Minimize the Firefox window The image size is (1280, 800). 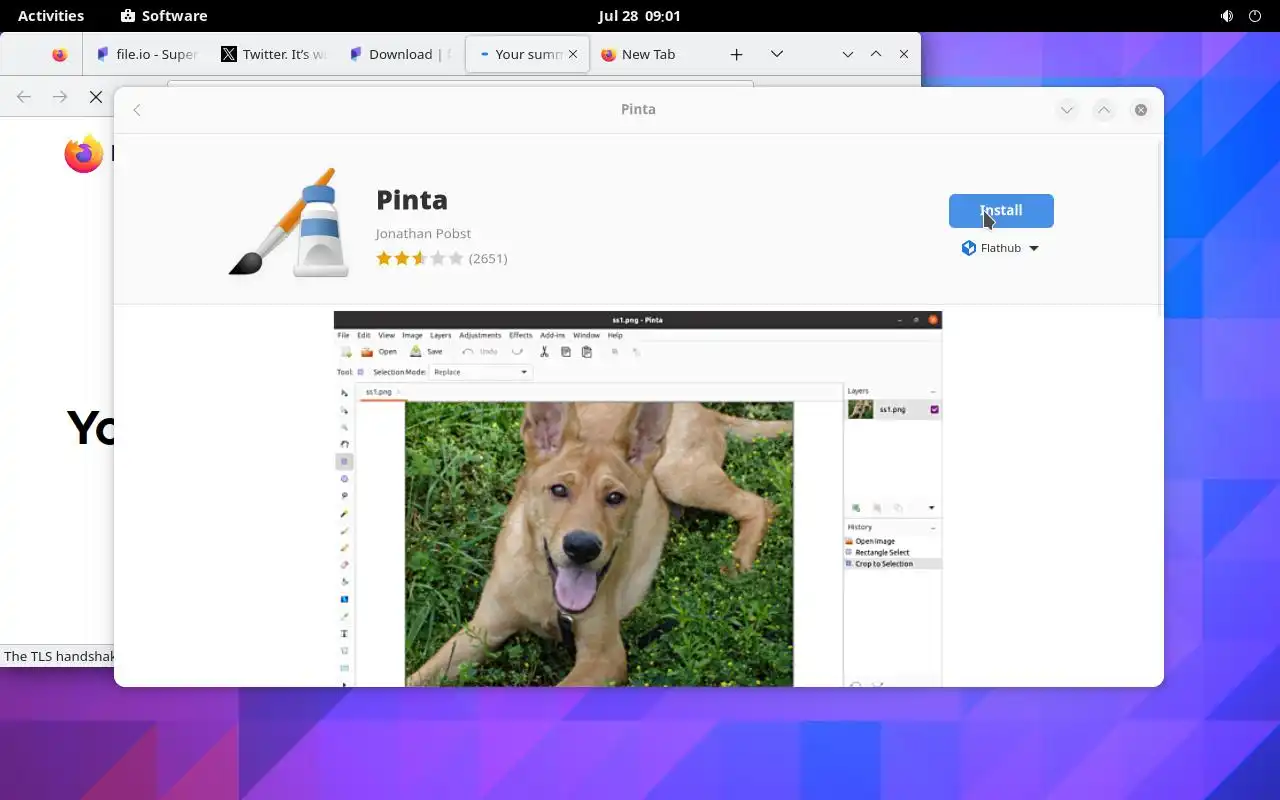tap(848, 55)
